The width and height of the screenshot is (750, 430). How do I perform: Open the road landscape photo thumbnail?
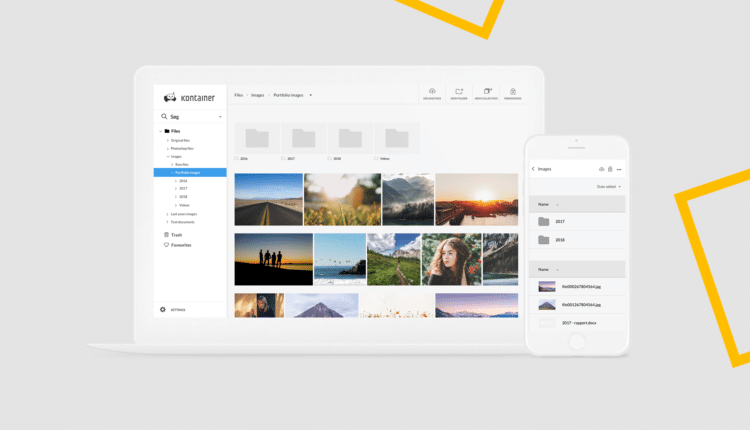268,199
